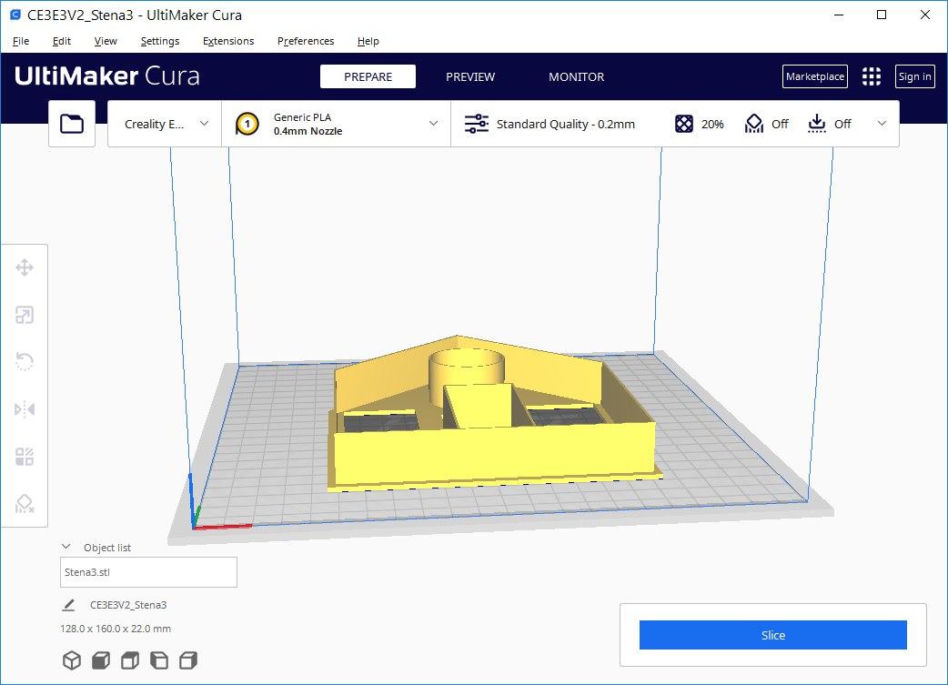Expand print settings panel chevron

tap(882, 123)
